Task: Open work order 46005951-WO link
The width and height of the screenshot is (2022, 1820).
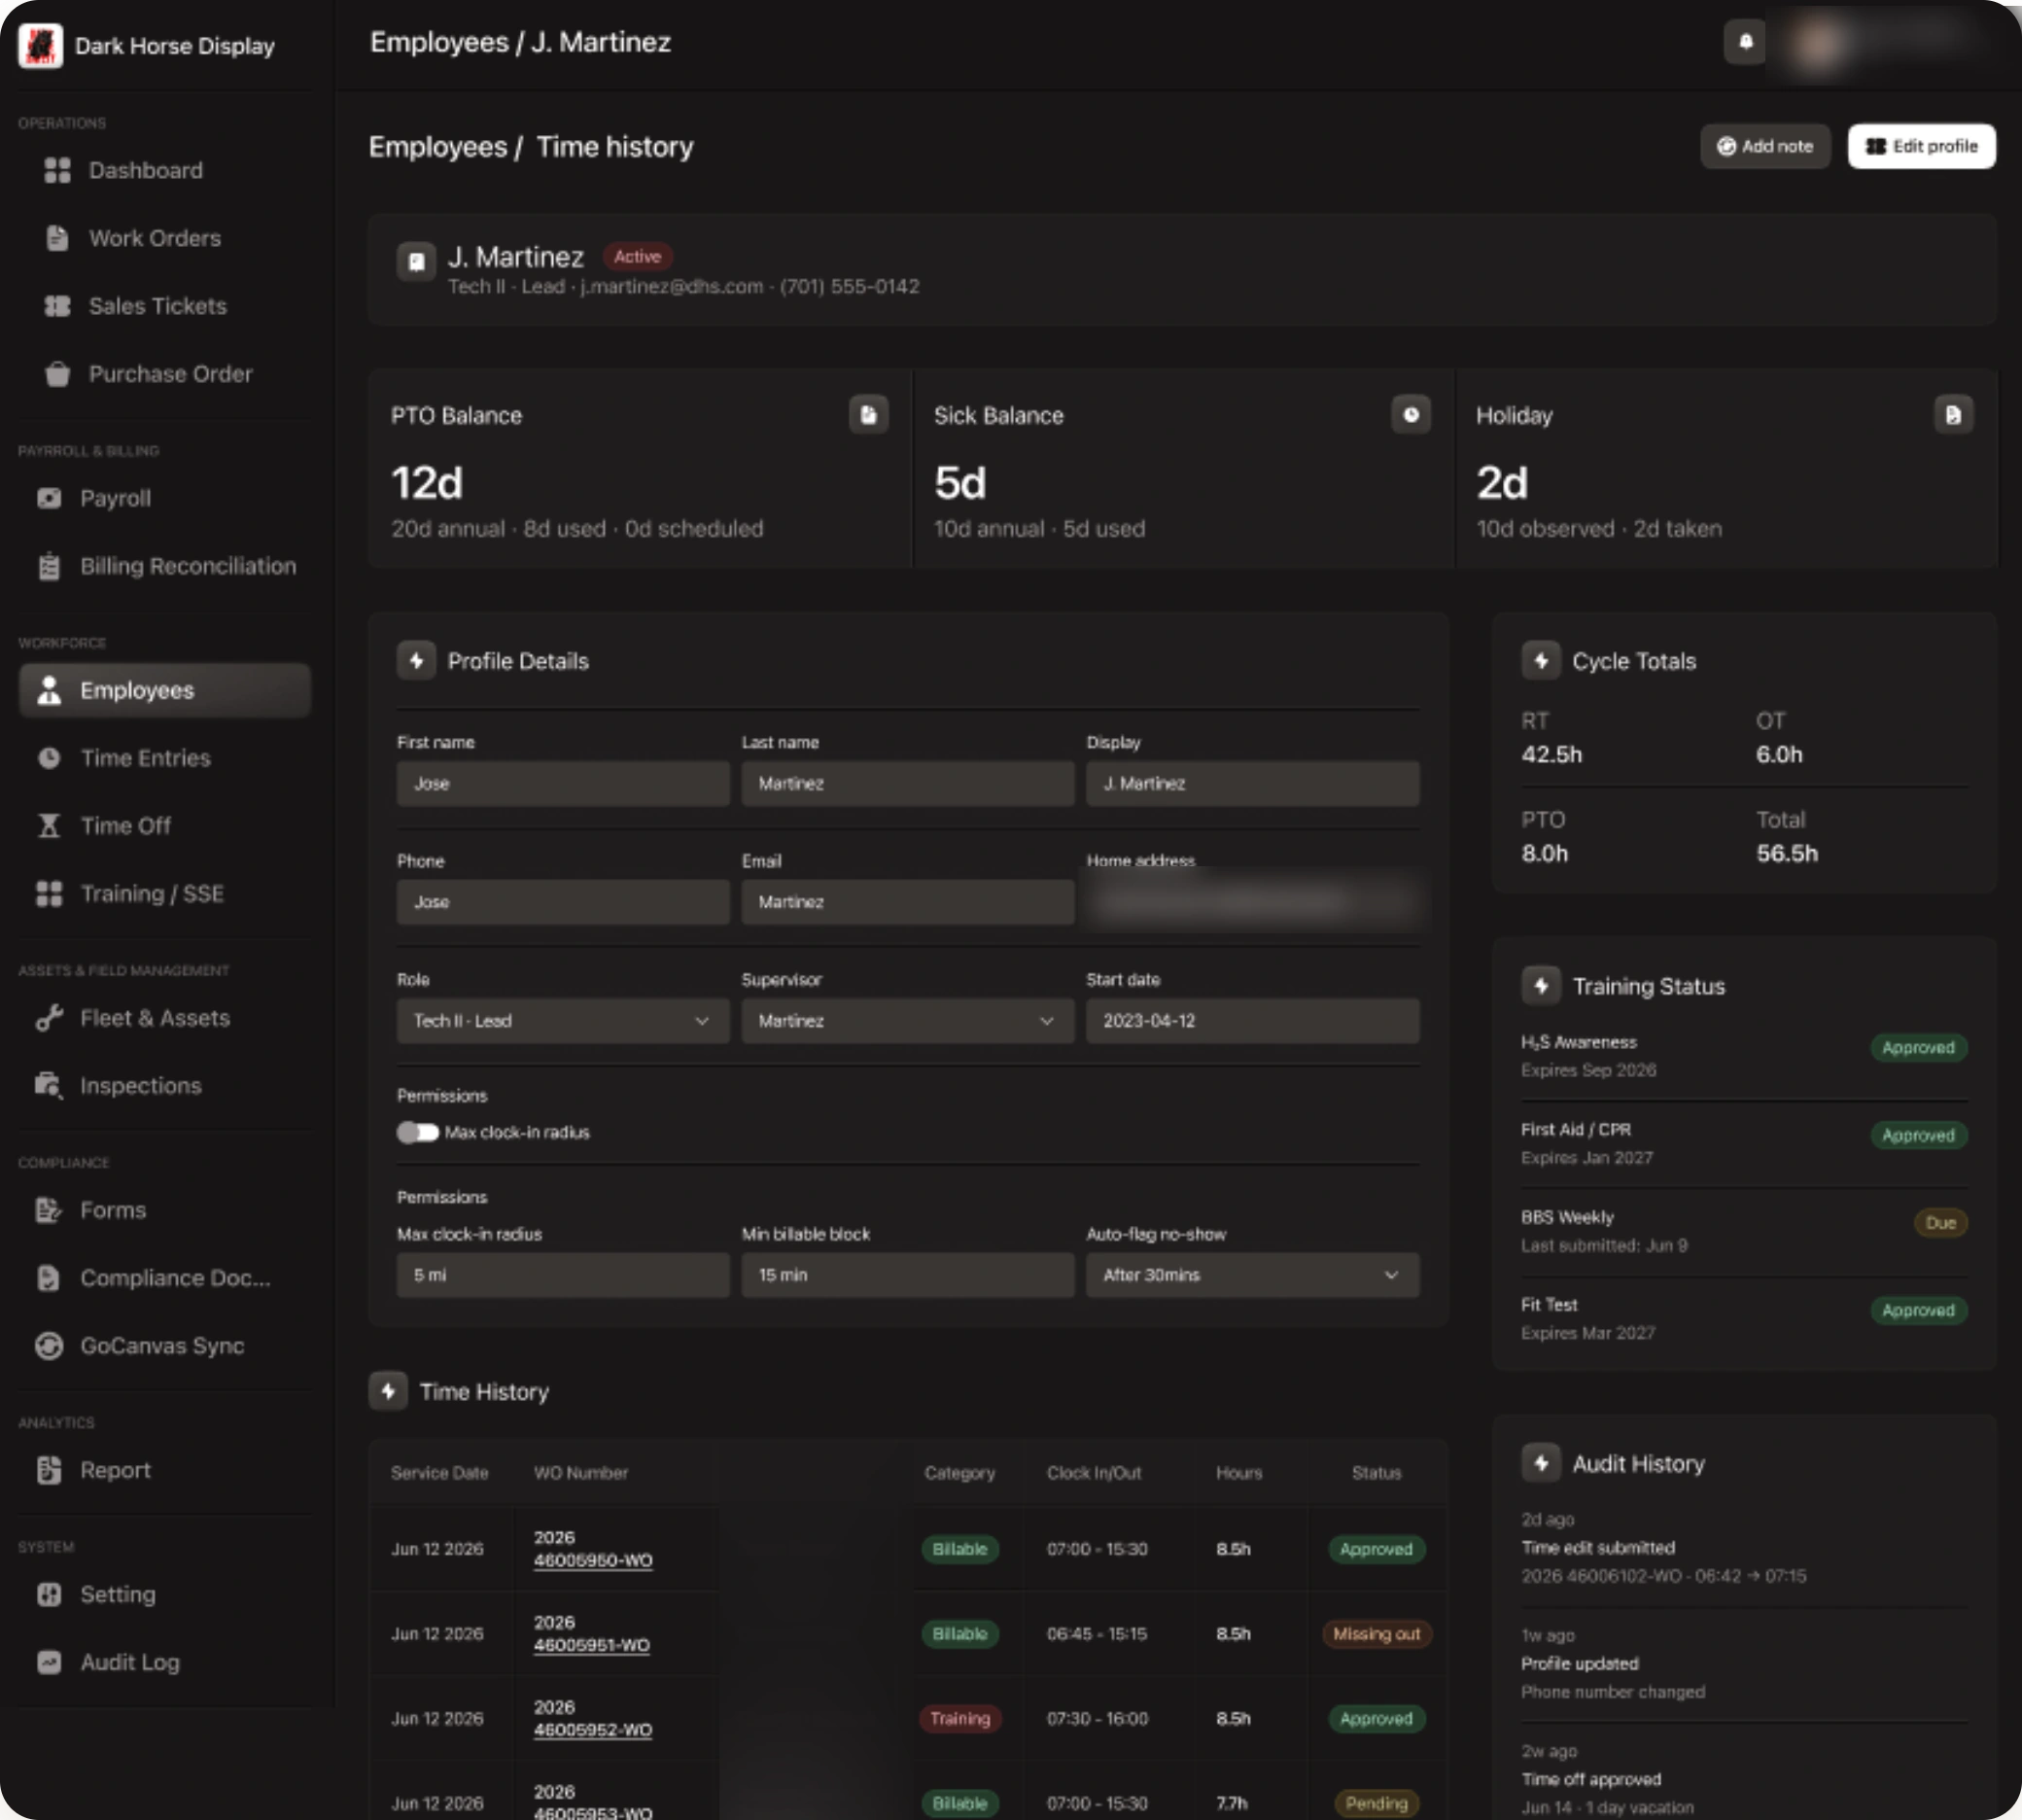Action: 592,1645
